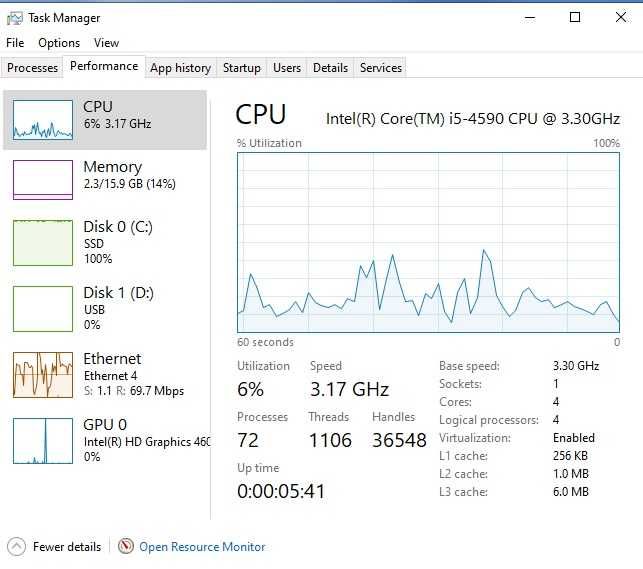The height and width of the screenshot is (569, 643).
Task: Open the File menu
Action: pos(15,43)
